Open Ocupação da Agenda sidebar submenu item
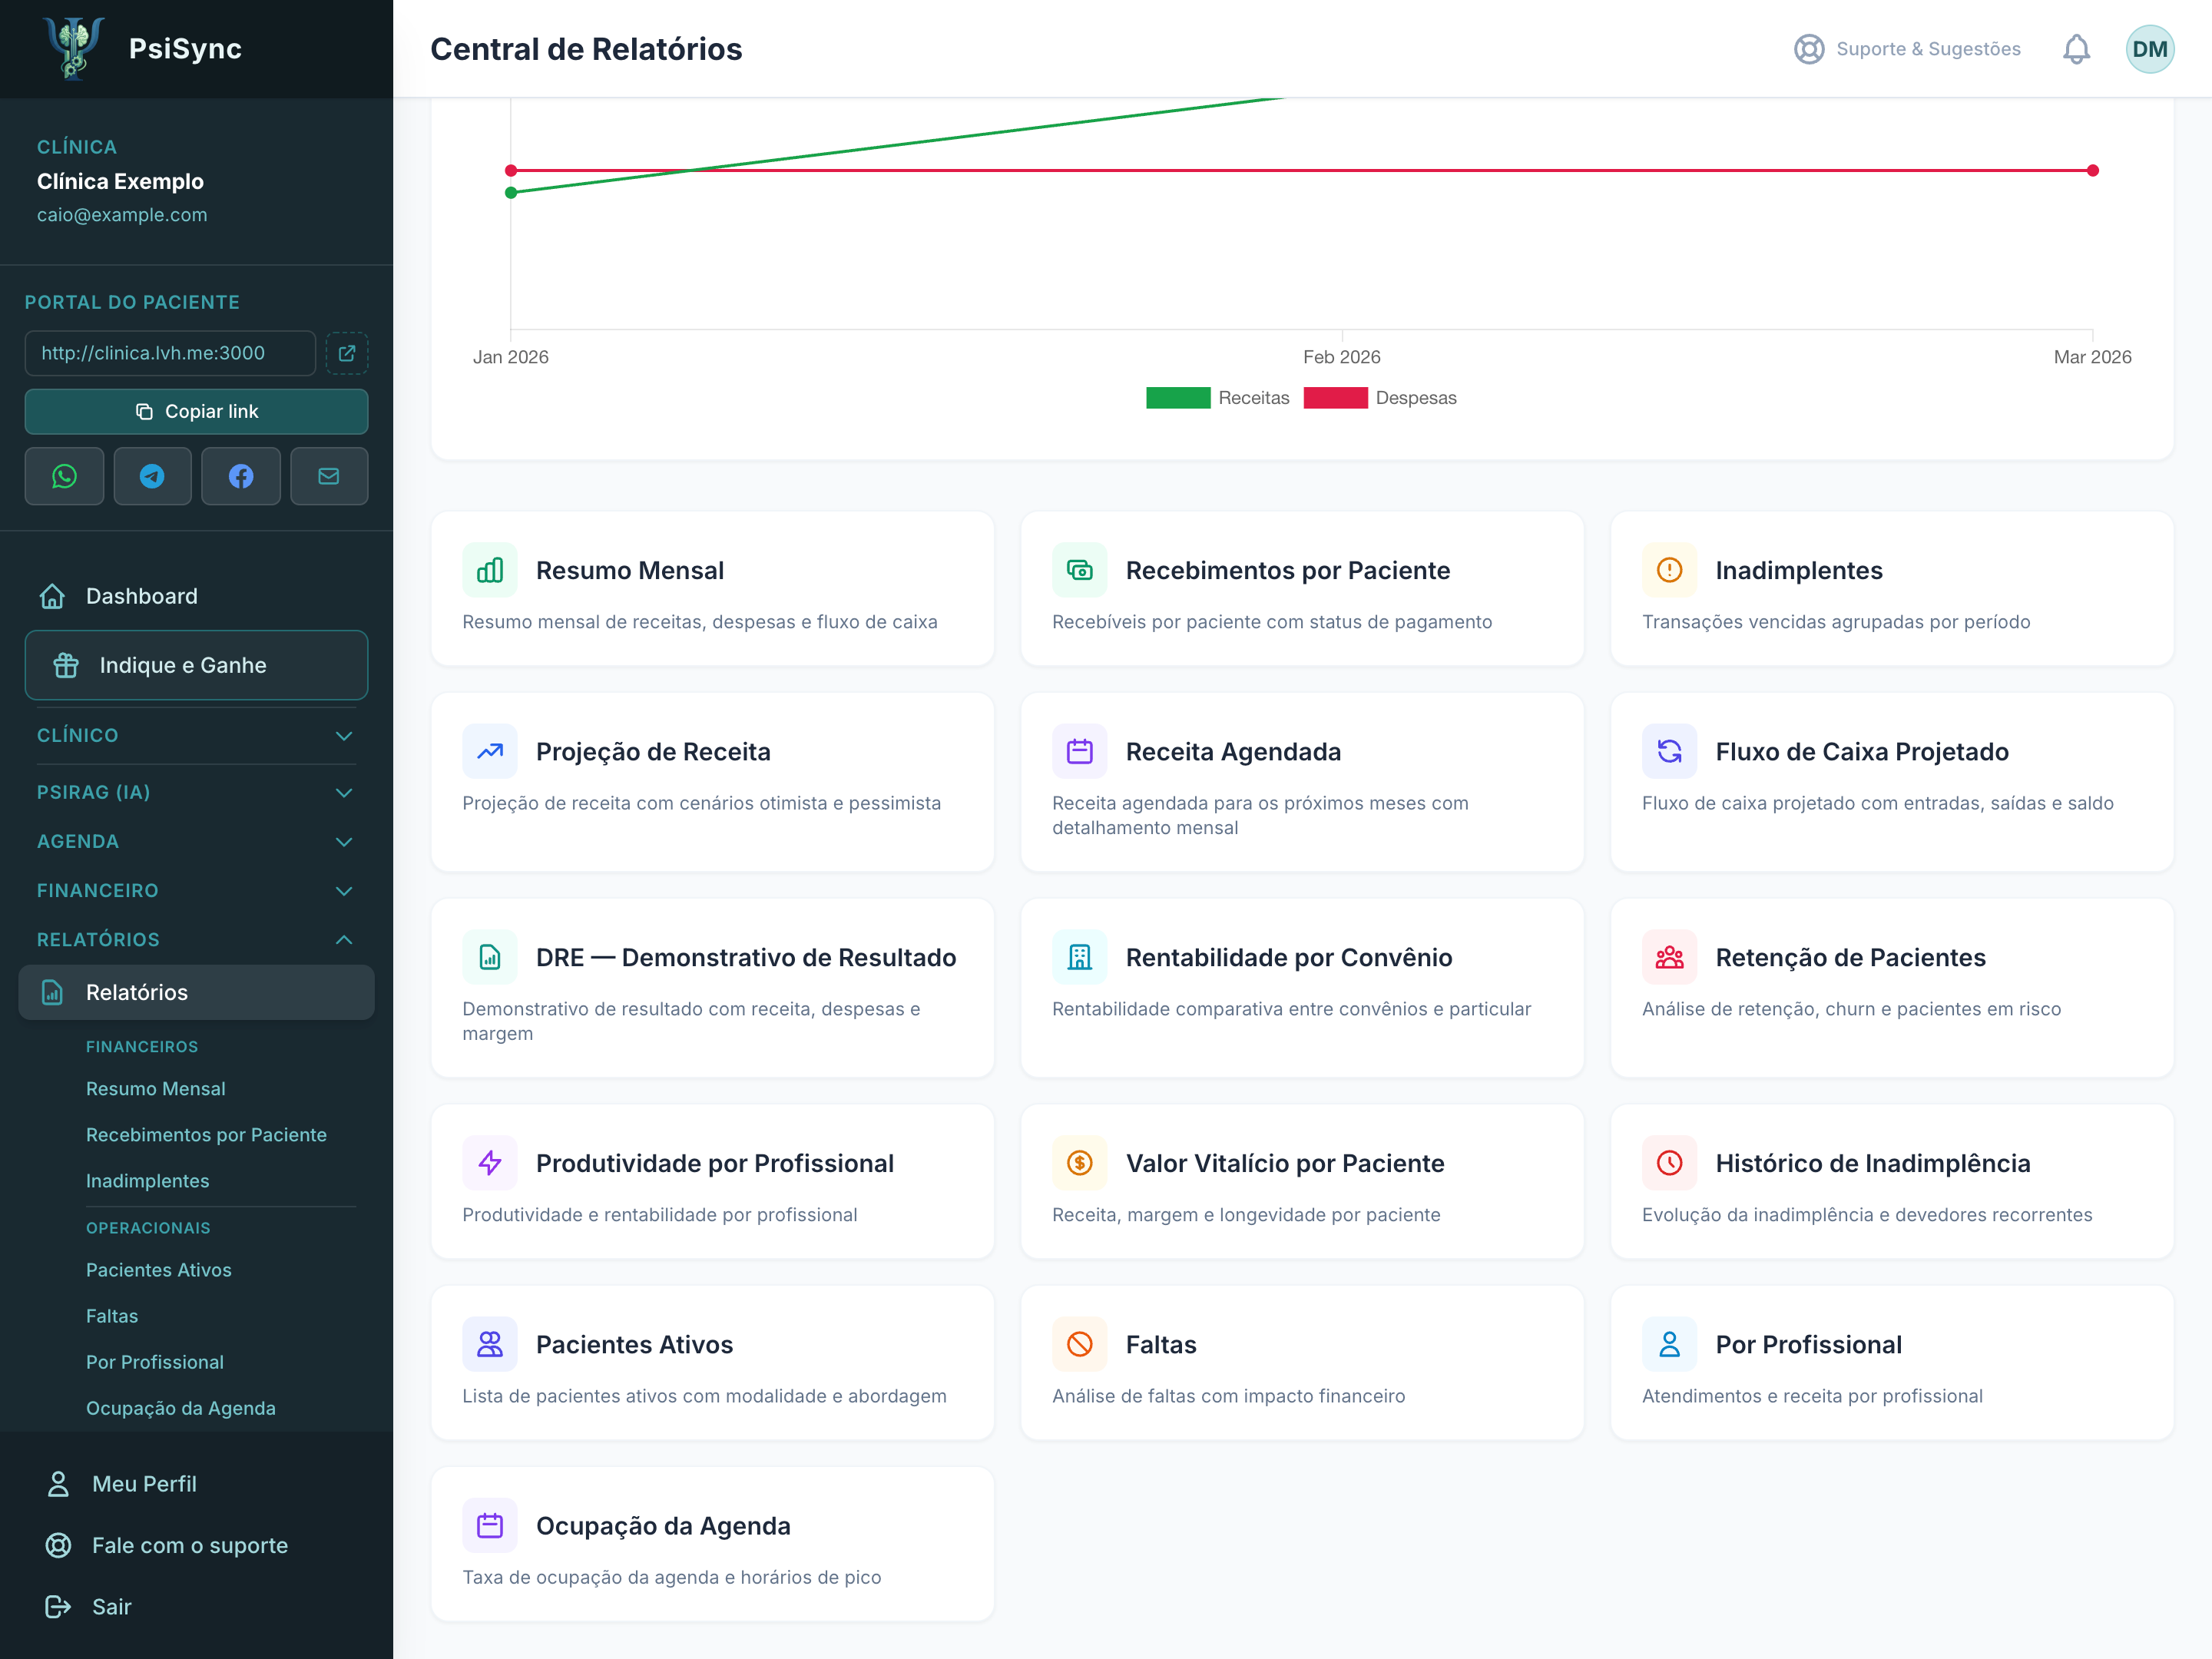The width and height of the screenshot is (2212, 1659). 180,1407
